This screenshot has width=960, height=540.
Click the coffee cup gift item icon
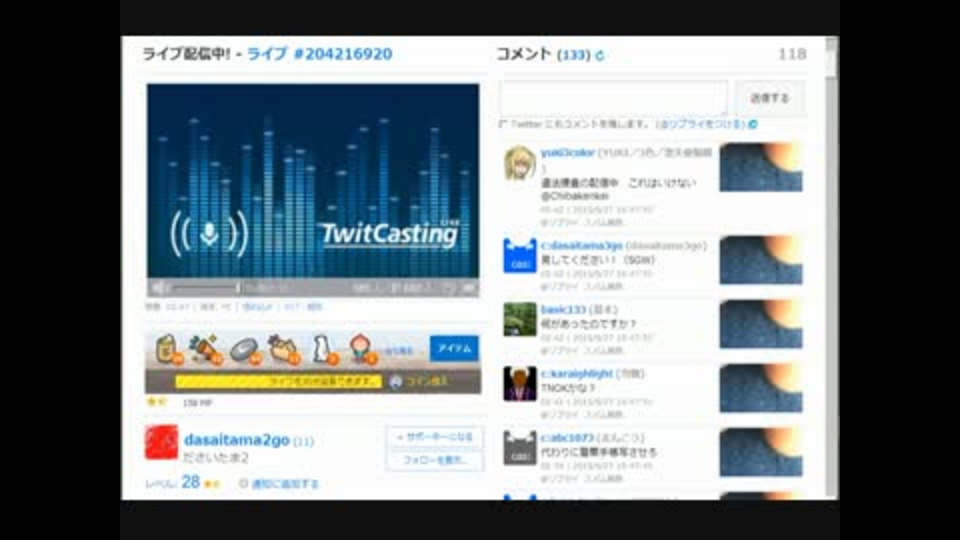[x=168, y=350]
